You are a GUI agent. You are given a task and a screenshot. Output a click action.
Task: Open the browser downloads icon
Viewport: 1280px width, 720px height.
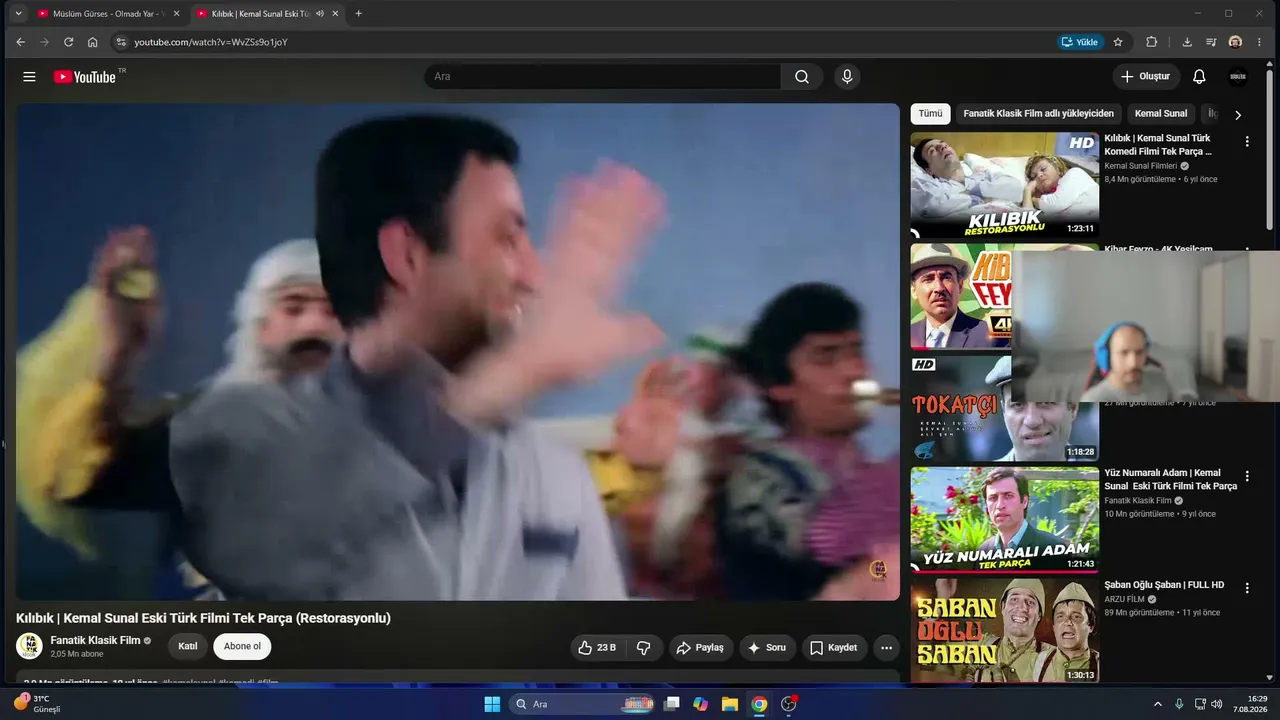pos(1187,42)
